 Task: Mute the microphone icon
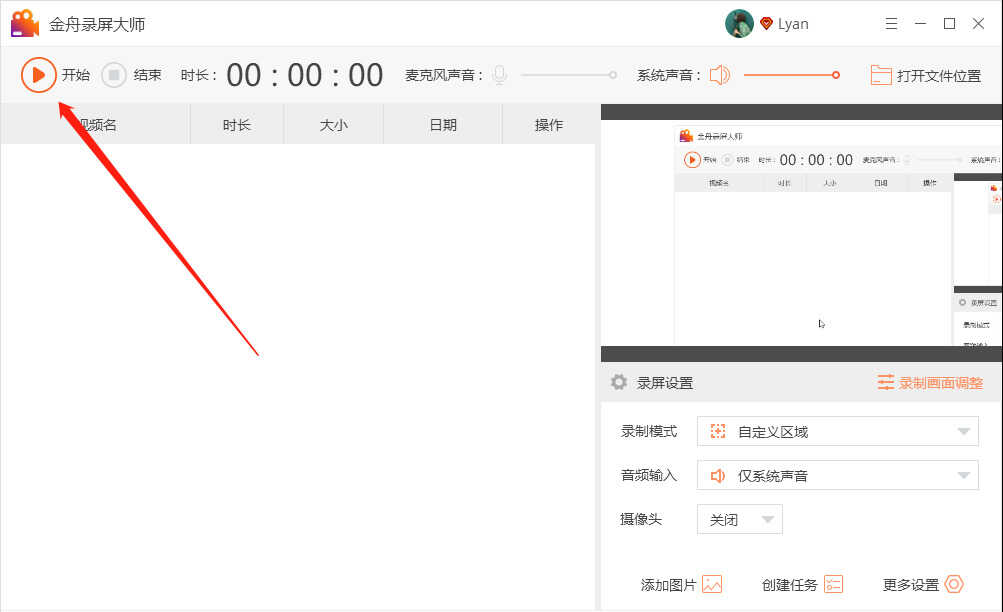(500, 75)
